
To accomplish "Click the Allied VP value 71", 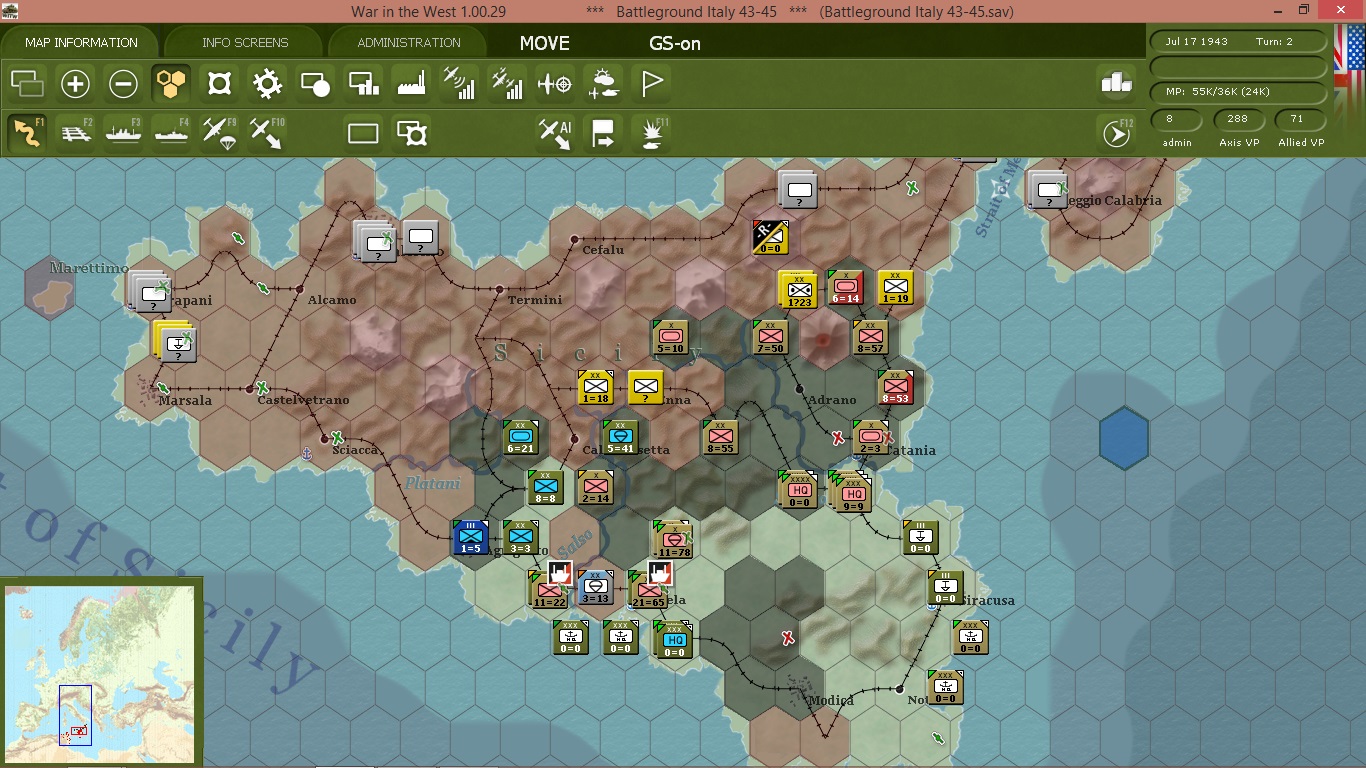I will pos(1300,120).
